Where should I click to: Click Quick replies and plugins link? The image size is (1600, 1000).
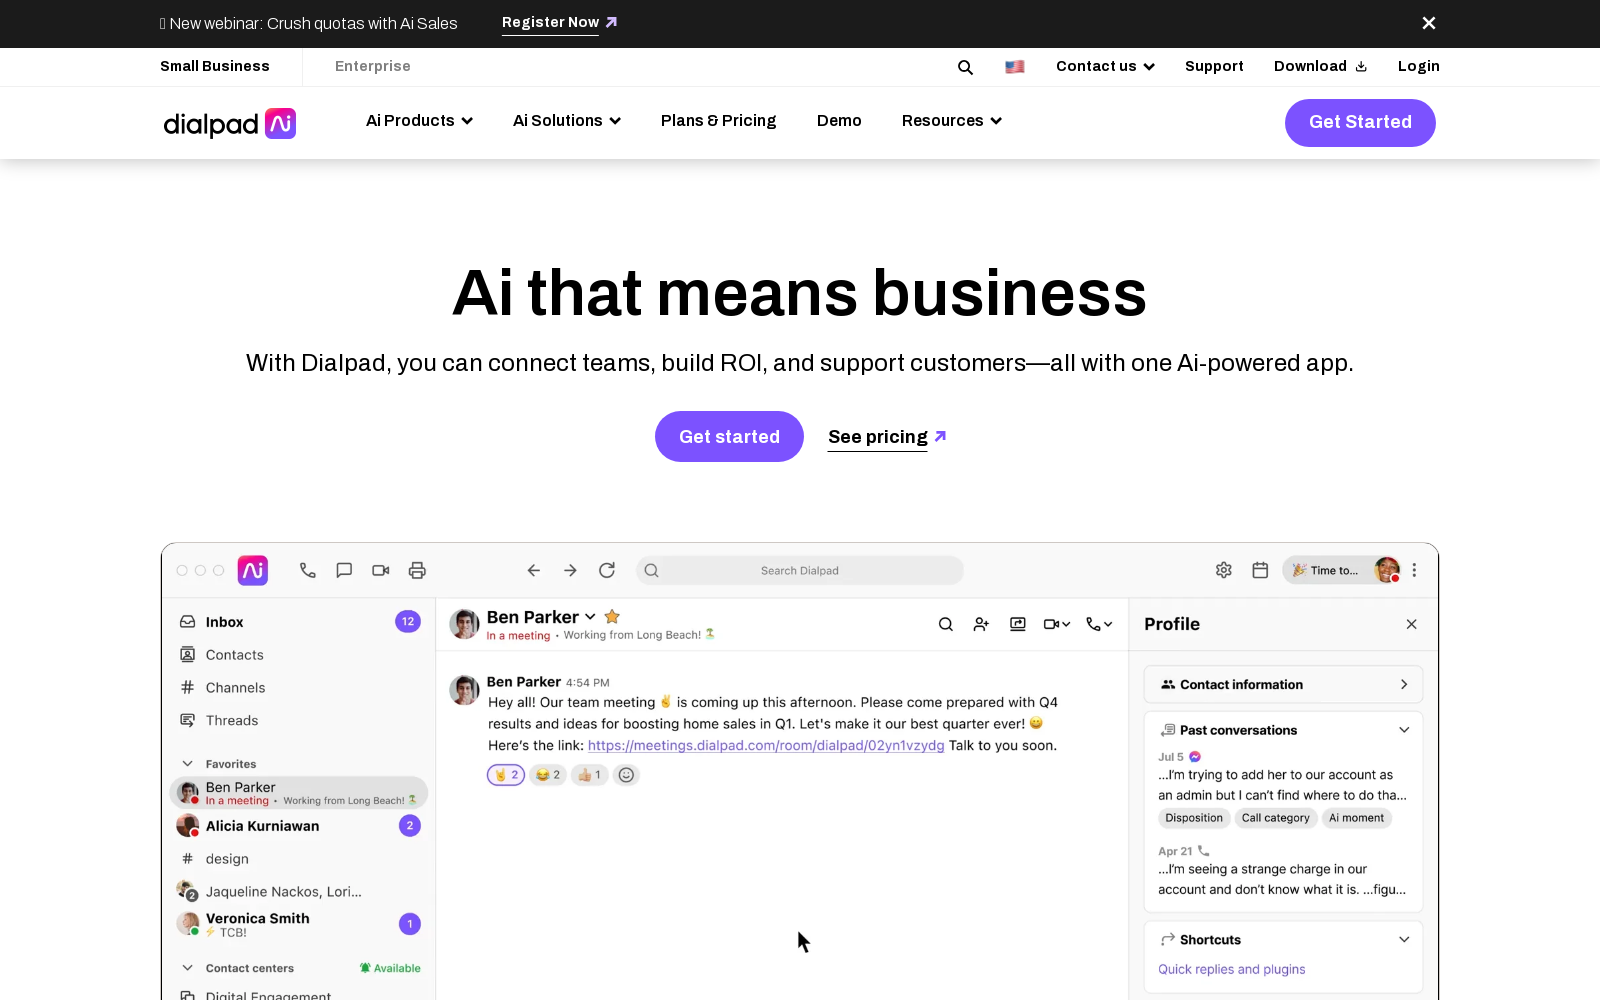pyautogui.click(x=1232, y=970)
